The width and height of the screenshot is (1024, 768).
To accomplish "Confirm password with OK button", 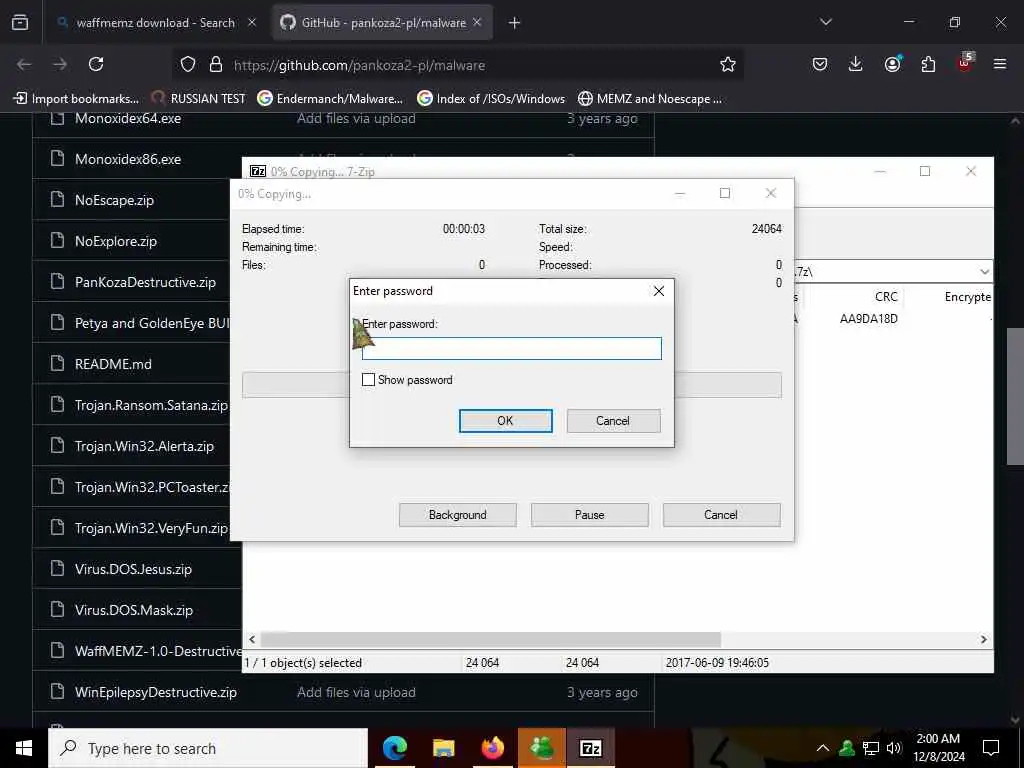I will click(505, 421).
